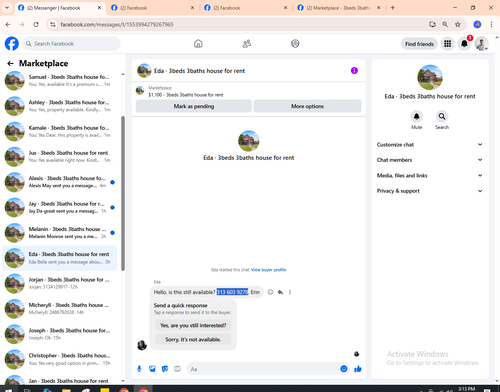Open the emoji picker in message box

[x=344, y=369]
